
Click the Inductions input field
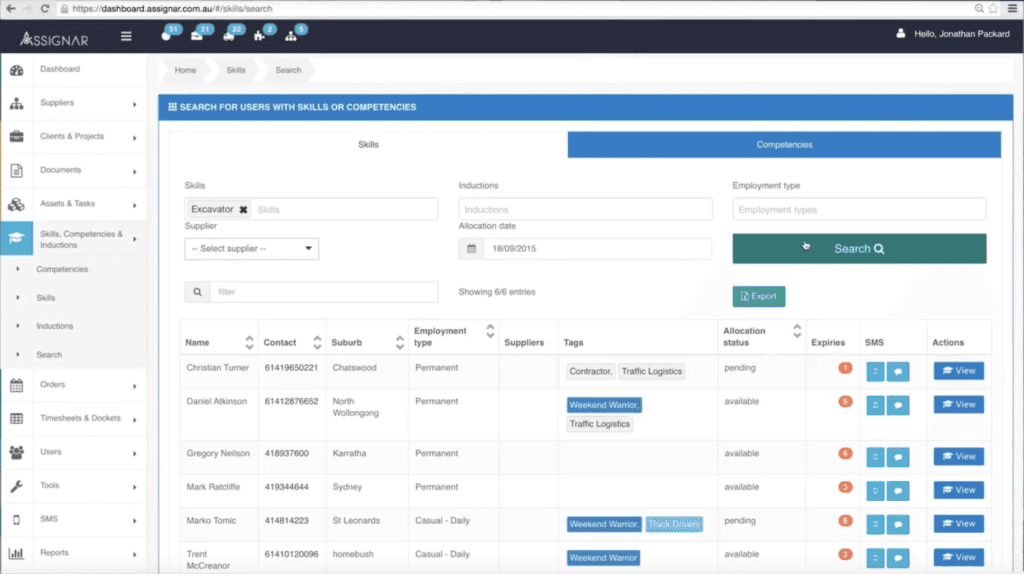[585, 210]
